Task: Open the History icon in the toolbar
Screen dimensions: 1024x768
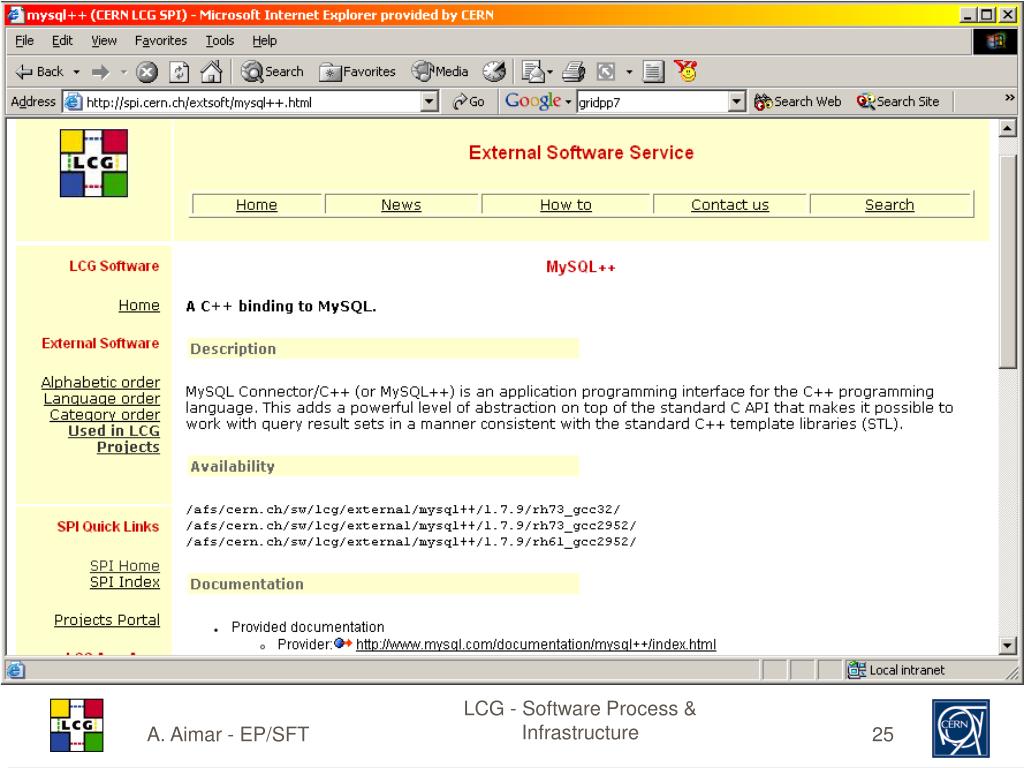Action: [x=494, y=71]
